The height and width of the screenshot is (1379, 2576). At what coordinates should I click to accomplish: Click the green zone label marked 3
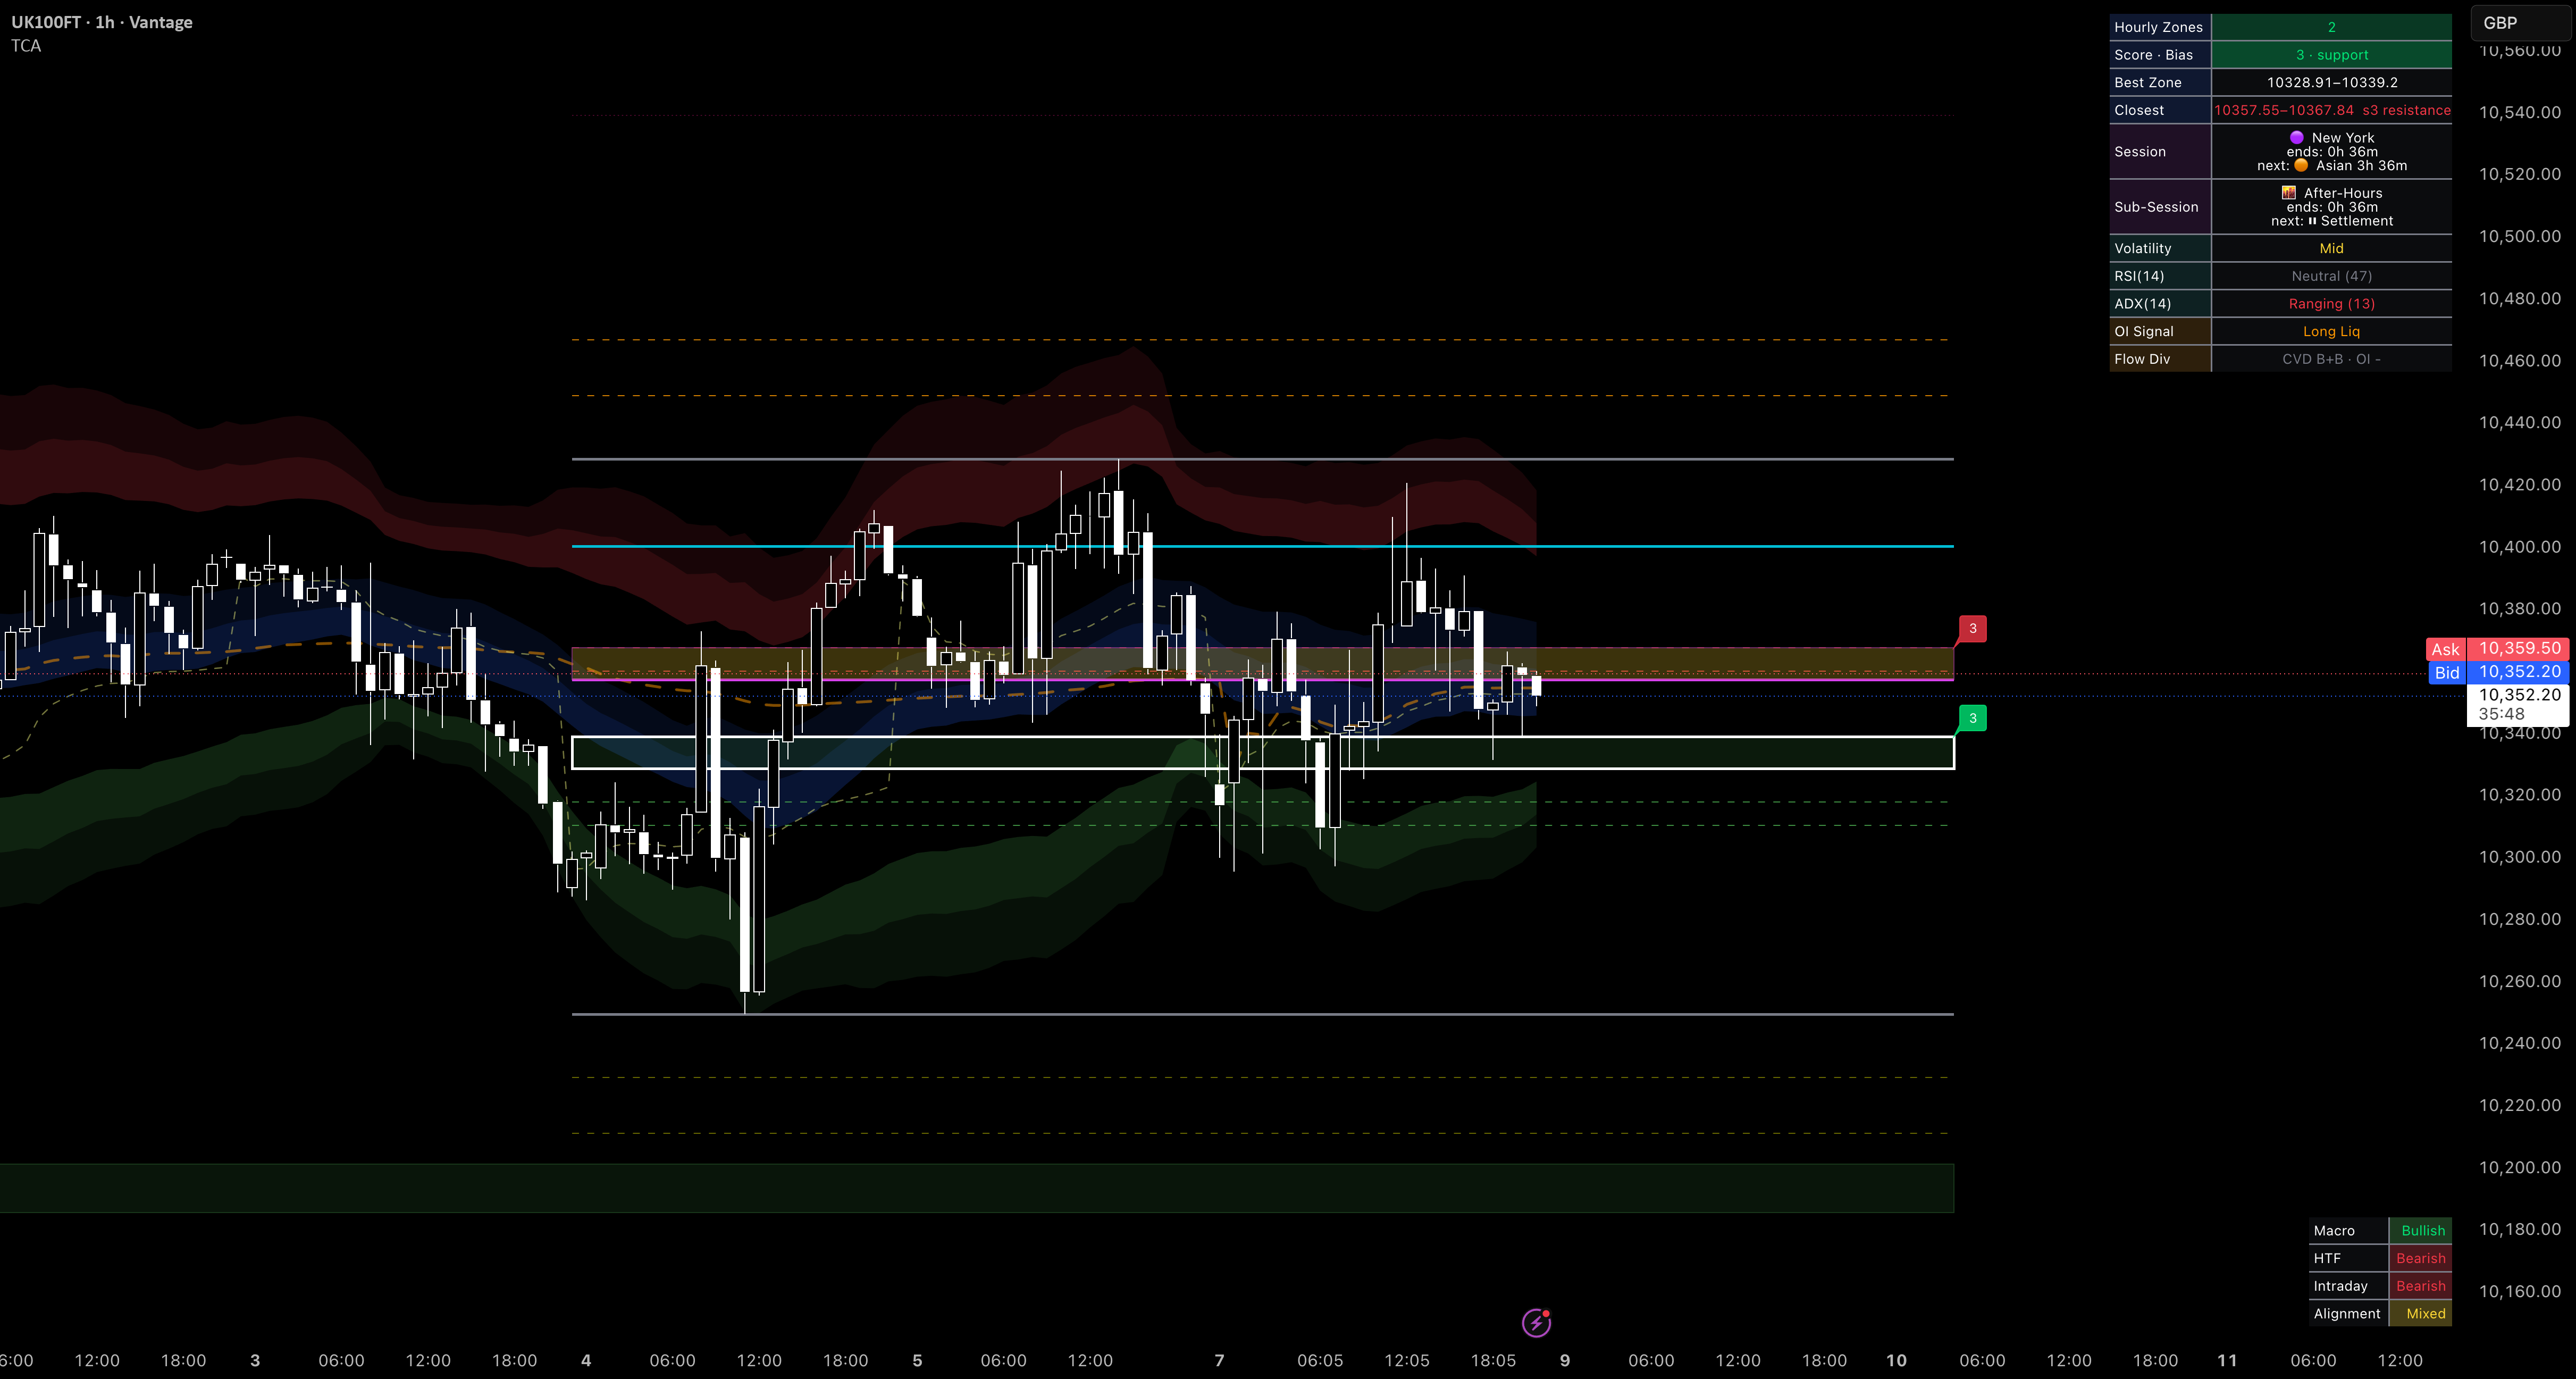tap(1972, 717)
